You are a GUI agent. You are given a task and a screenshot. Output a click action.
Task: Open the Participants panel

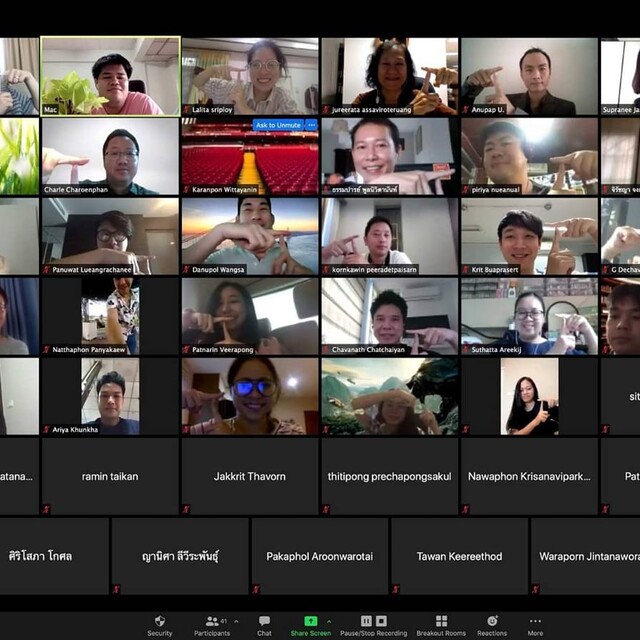click(212, 625)
